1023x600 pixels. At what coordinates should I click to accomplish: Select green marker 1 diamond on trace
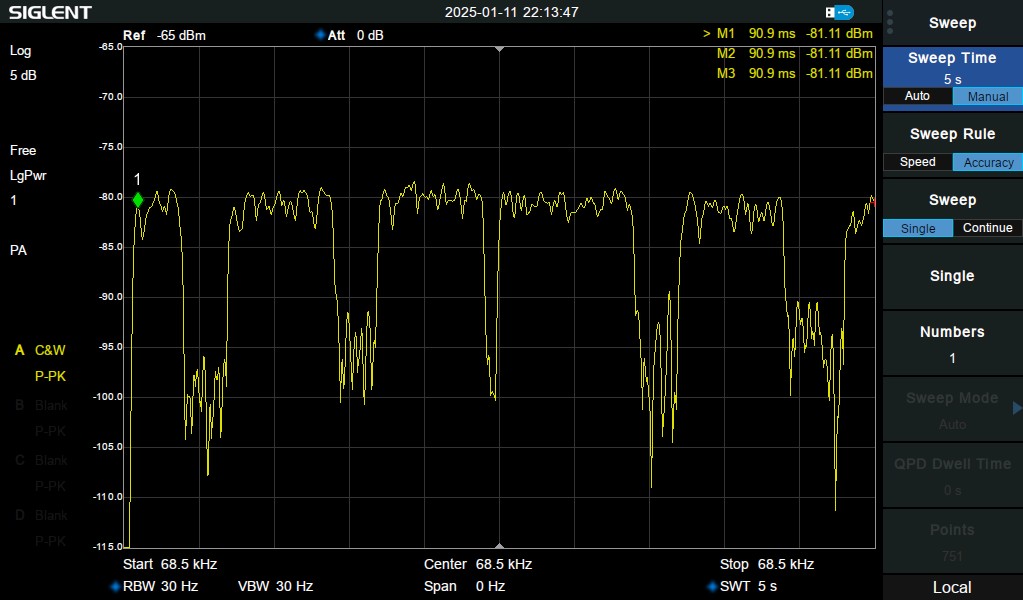[x=138, y=200]
